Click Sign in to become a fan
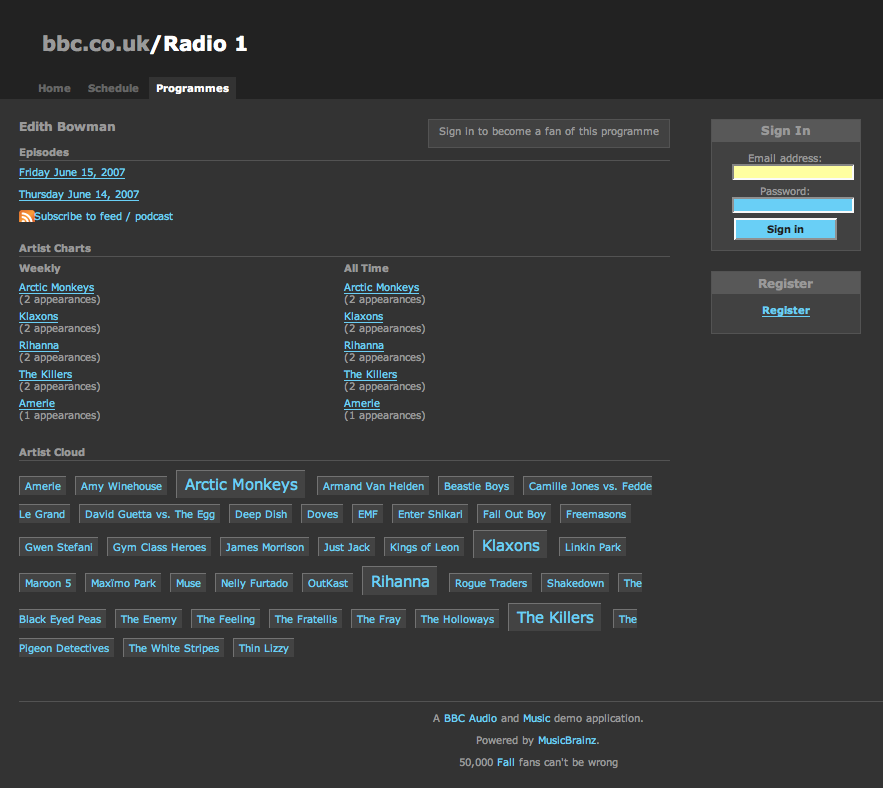This screenshot has height=788, width=883. pos(548,132)
